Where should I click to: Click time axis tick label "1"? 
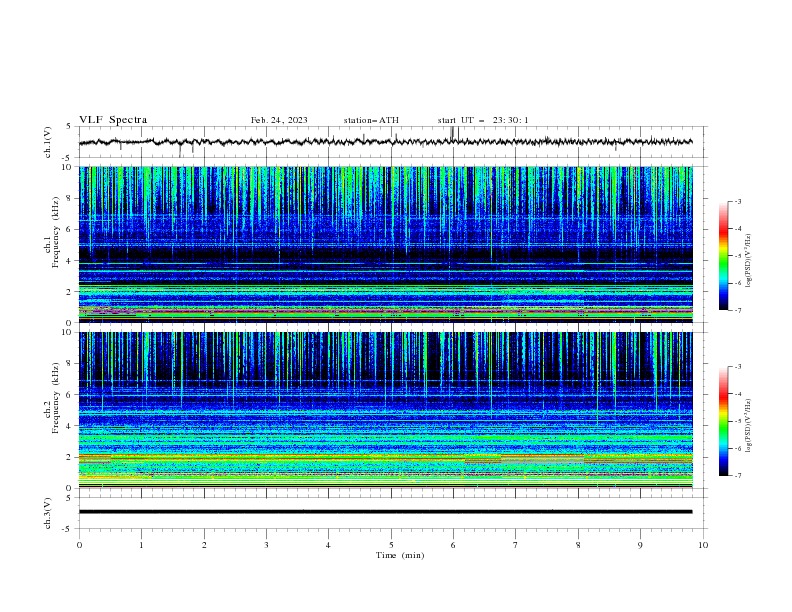coord(141,545)
